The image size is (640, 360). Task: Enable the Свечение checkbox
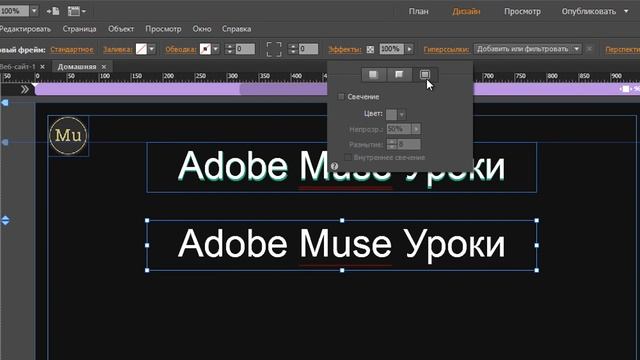click(341, 97)
